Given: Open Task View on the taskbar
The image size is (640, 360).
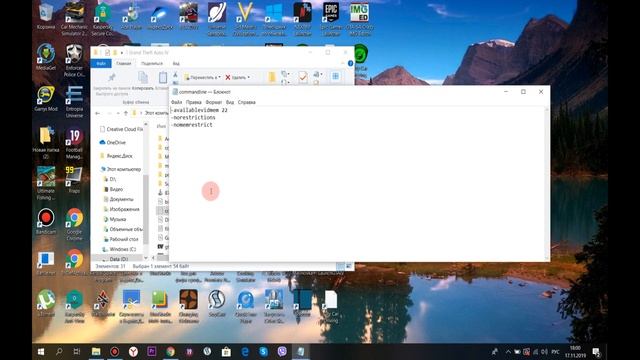Looking at the screenshot, I should tap(77, 351).
